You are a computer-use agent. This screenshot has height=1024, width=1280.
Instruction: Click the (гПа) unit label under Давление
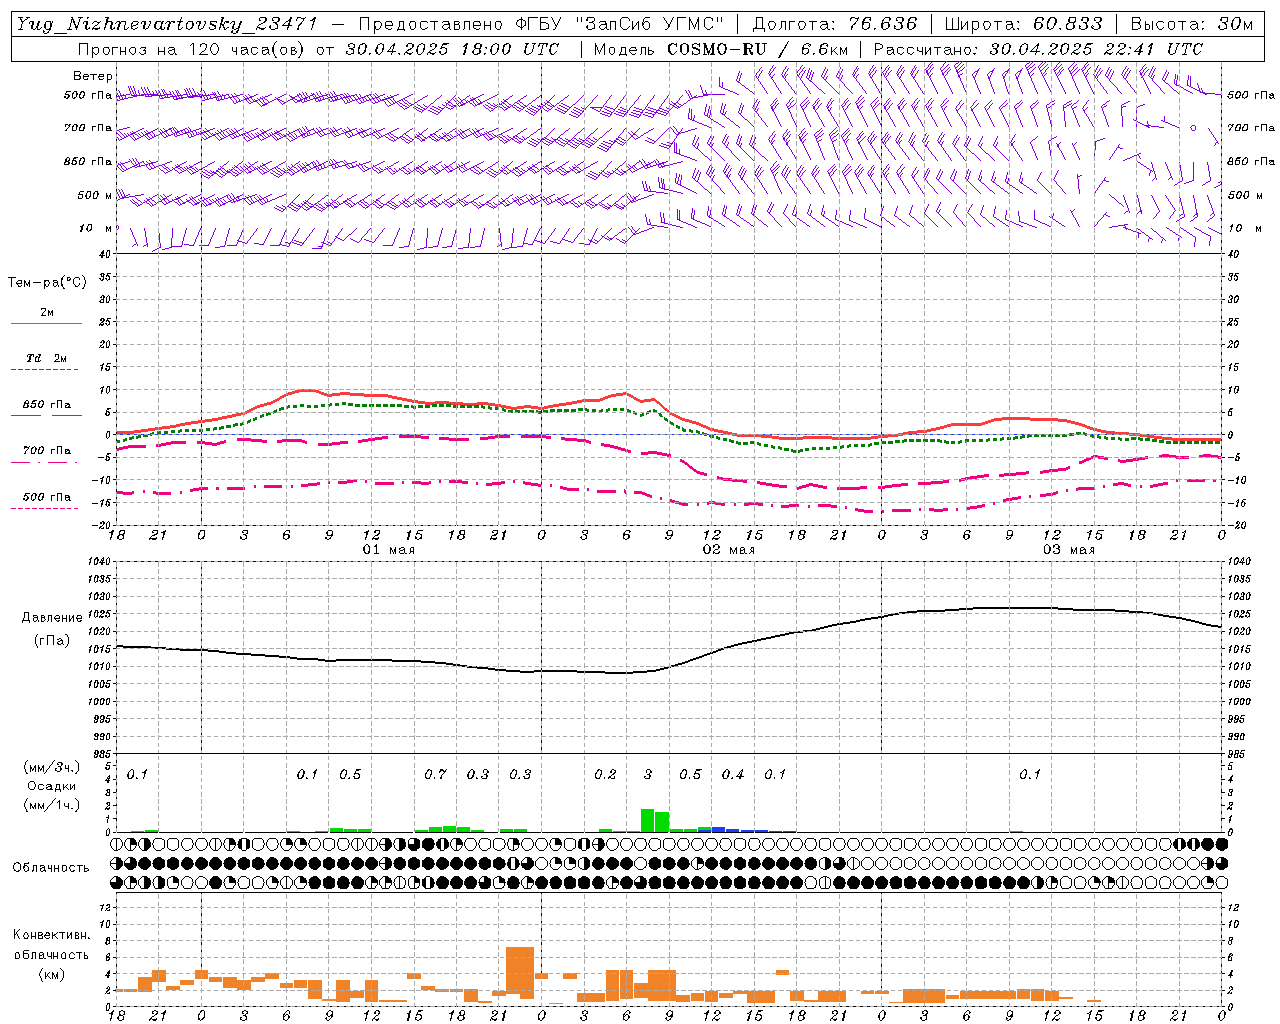[x=52, y=641]
